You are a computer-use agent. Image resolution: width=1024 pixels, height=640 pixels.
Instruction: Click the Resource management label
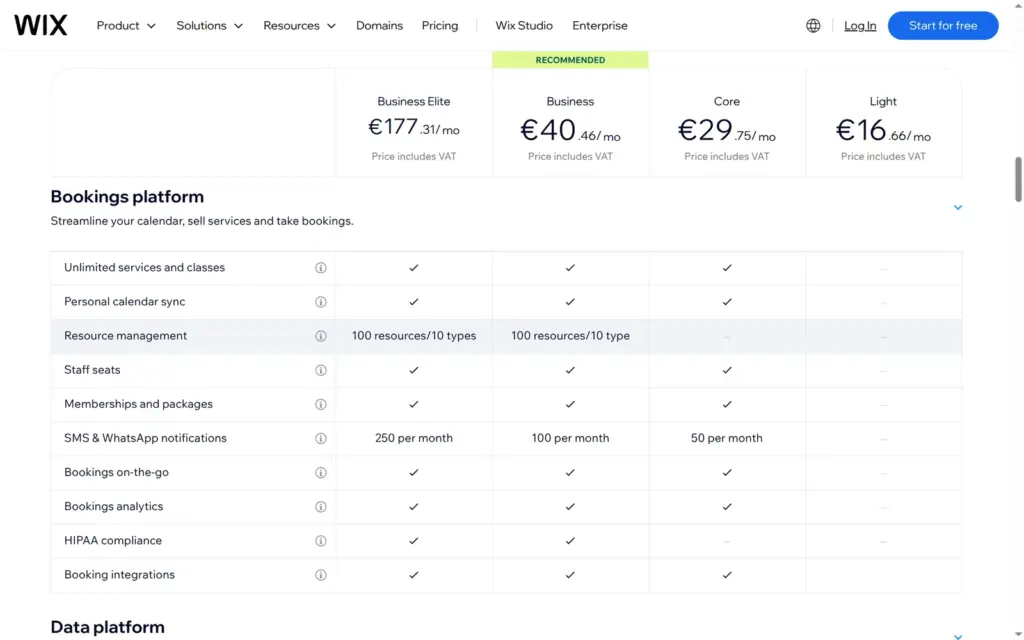coord(125,336)
